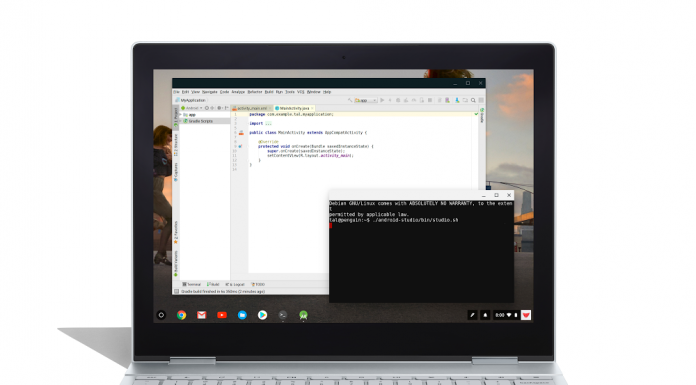The image size is (696, 385).
Task: Toggle the Captures side tool window
Action: click(176, 172)
